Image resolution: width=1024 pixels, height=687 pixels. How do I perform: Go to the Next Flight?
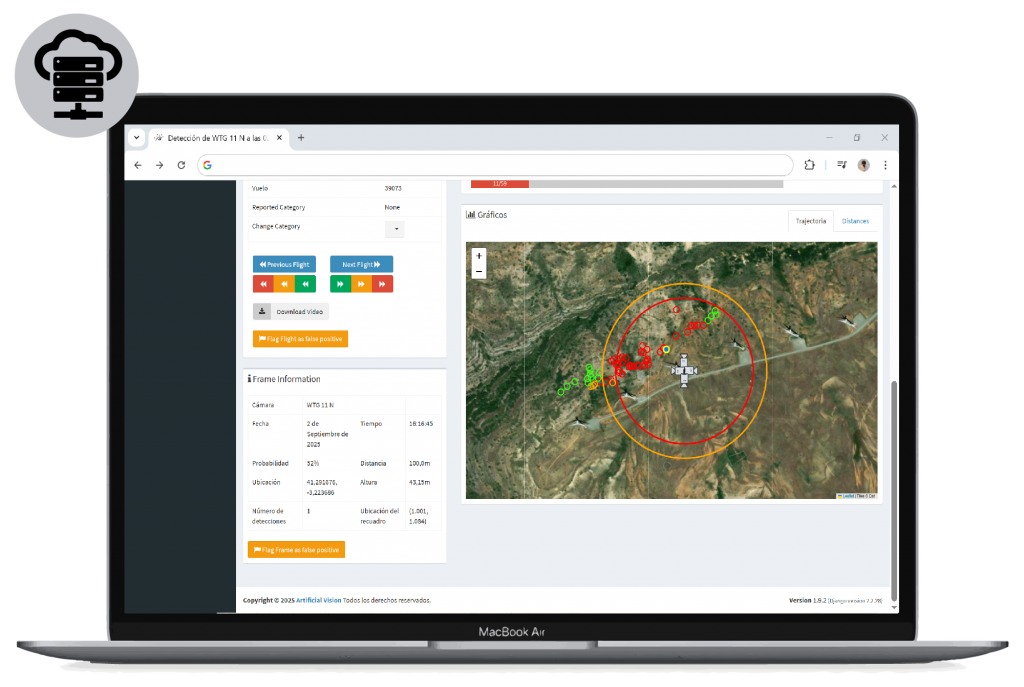click(361, 264)
